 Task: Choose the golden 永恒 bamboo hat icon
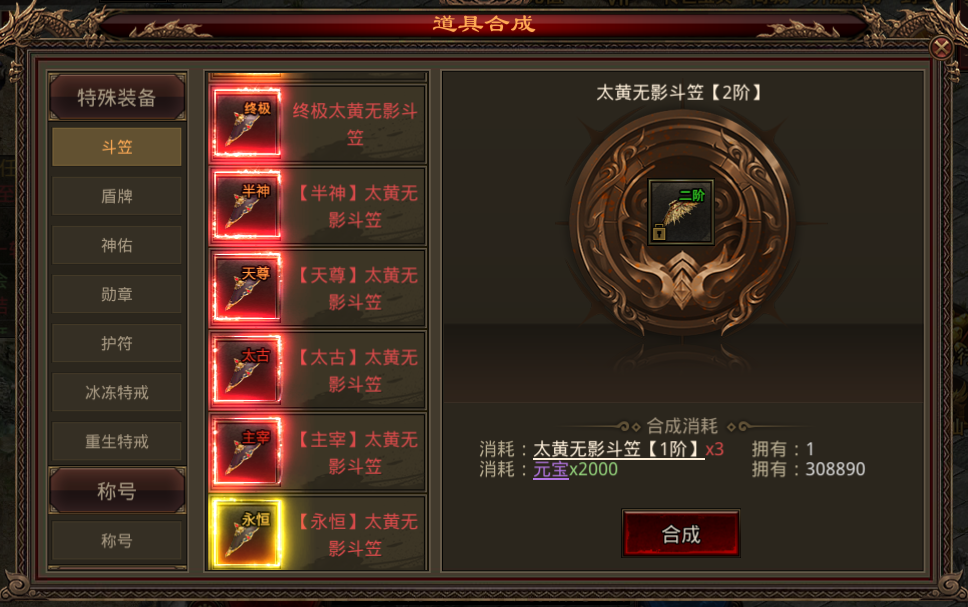coord(247,534)
